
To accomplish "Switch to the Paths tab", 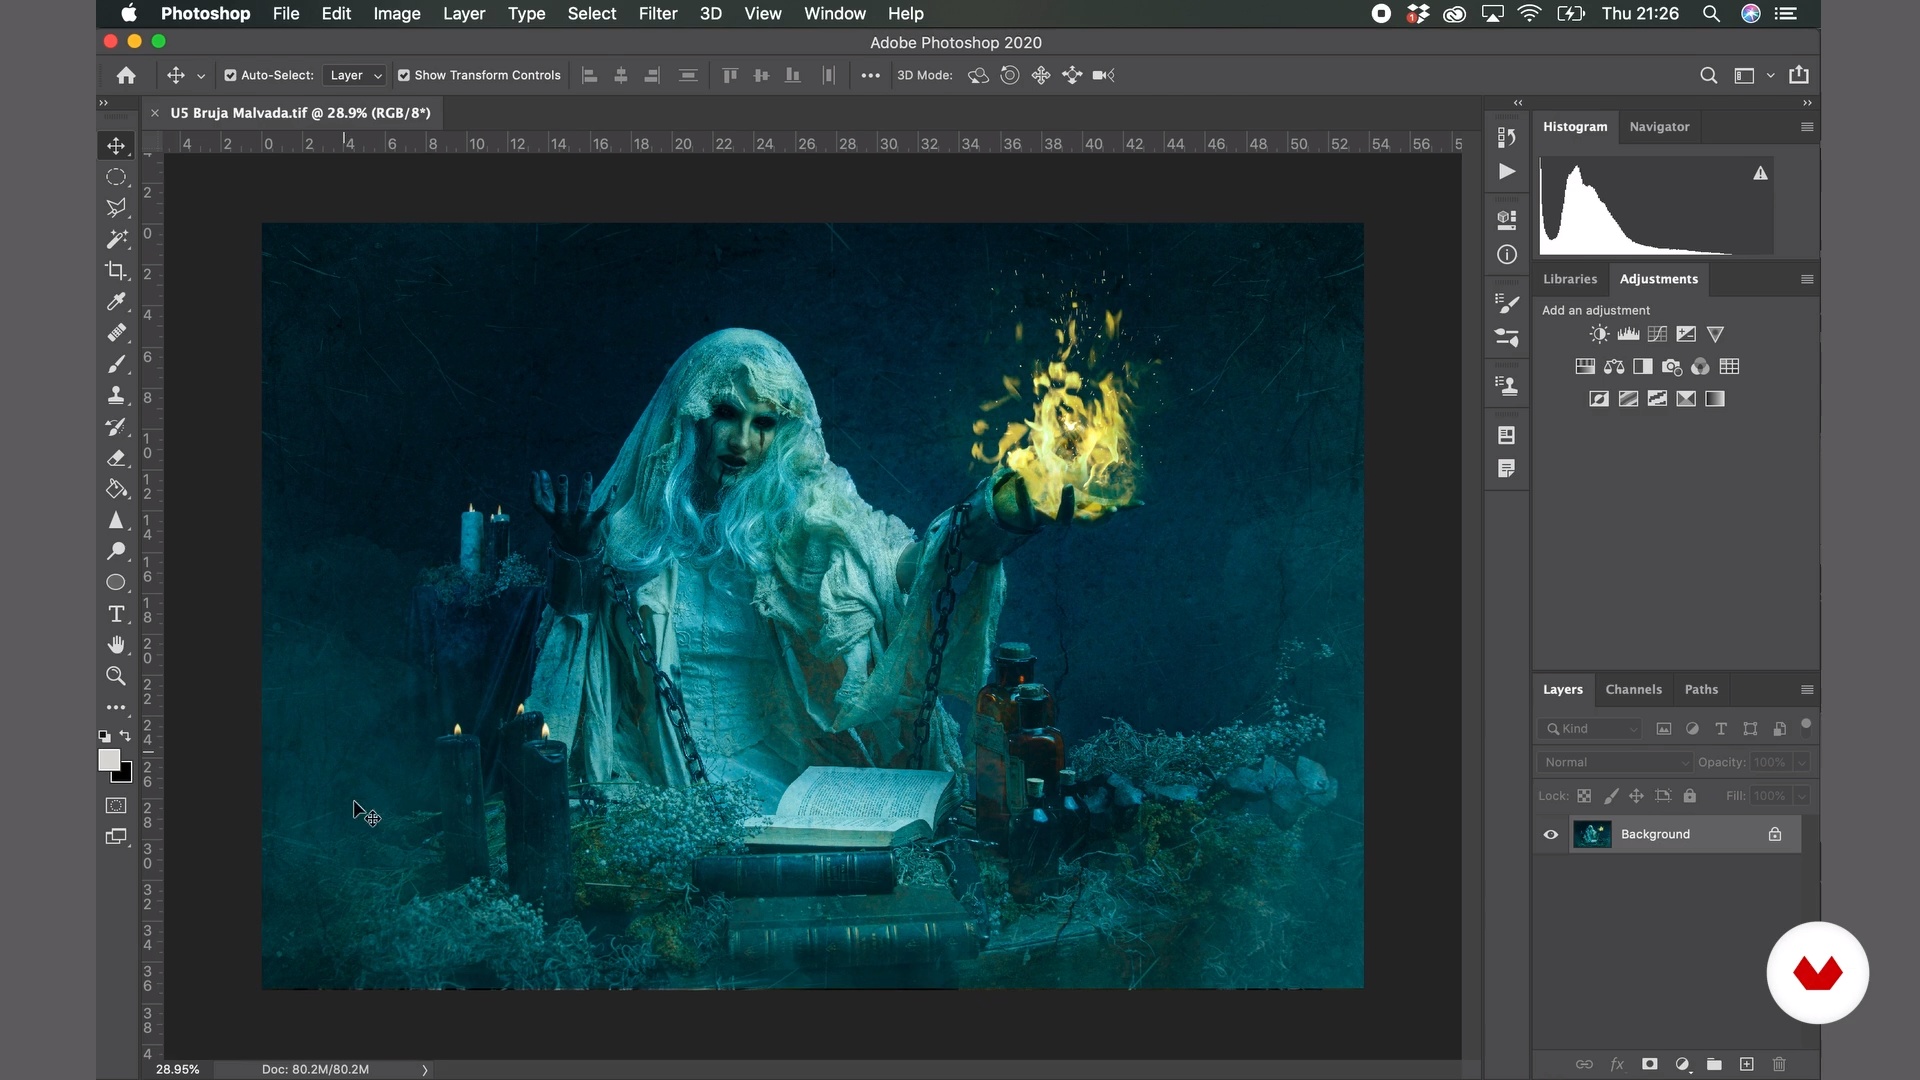I will click(x=1701, y=690).
